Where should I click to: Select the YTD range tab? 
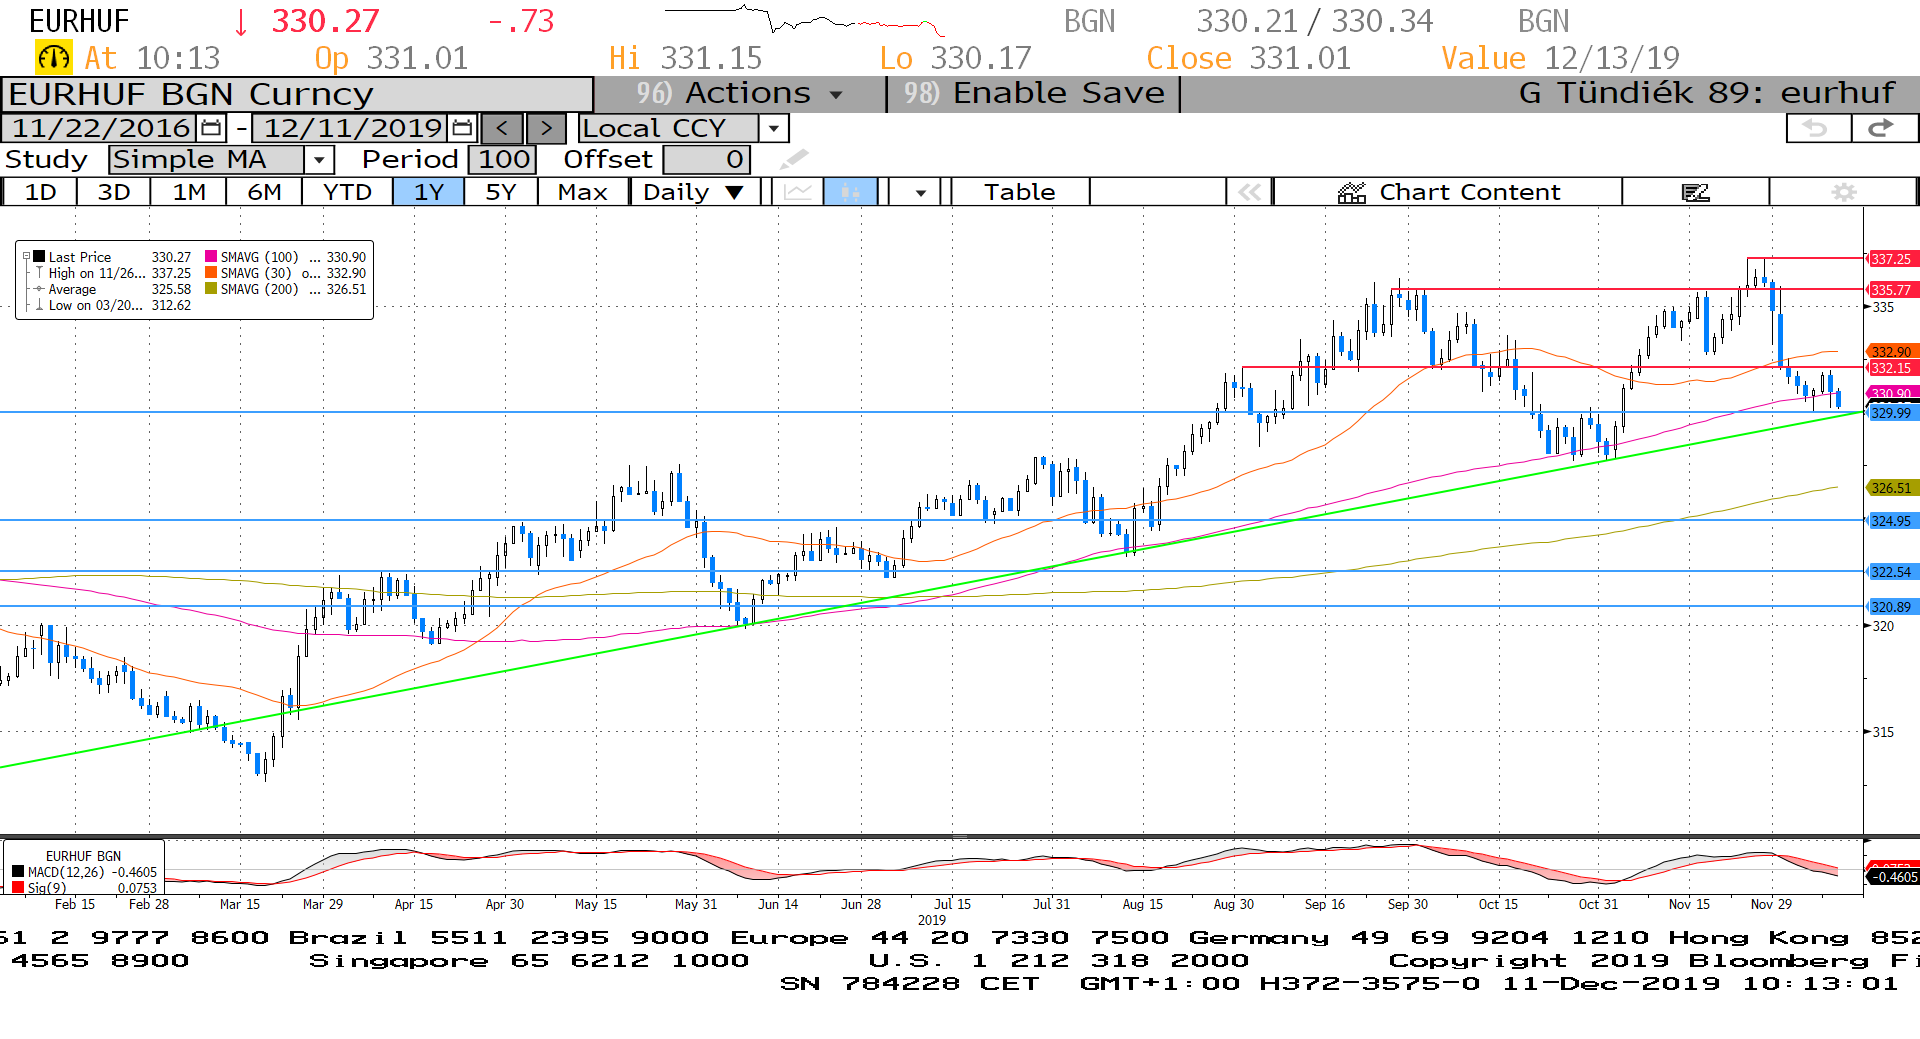click(348, 192)
